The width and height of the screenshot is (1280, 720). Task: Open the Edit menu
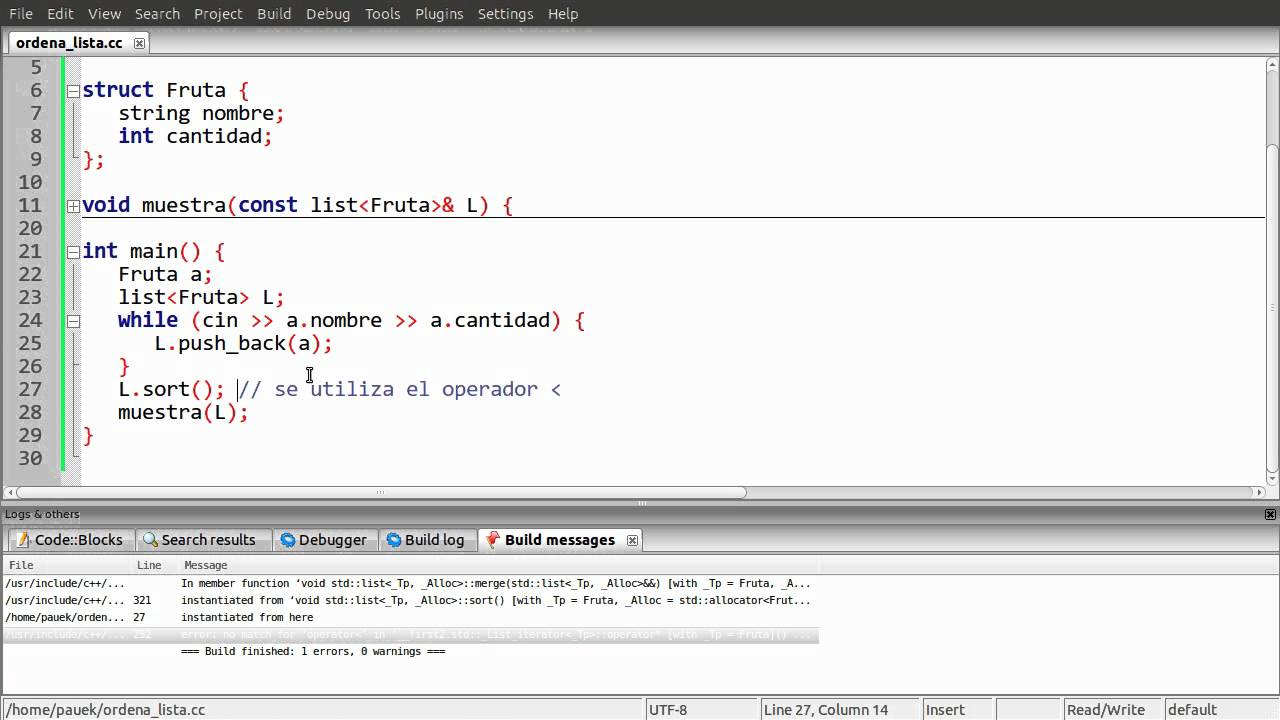coord(60,13)
